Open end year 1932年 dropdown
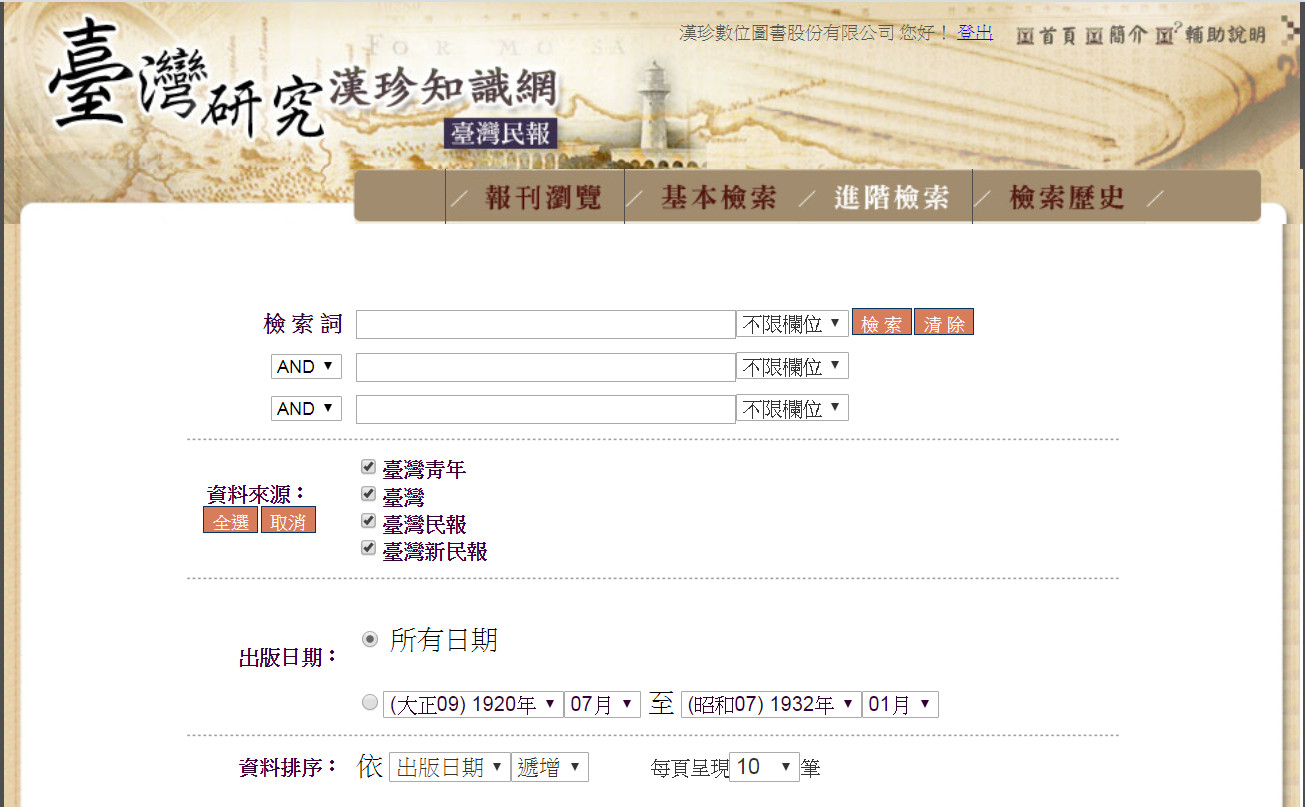This screenshot has width=1305, height=807. pyautogui.click(x=771, y=705)
